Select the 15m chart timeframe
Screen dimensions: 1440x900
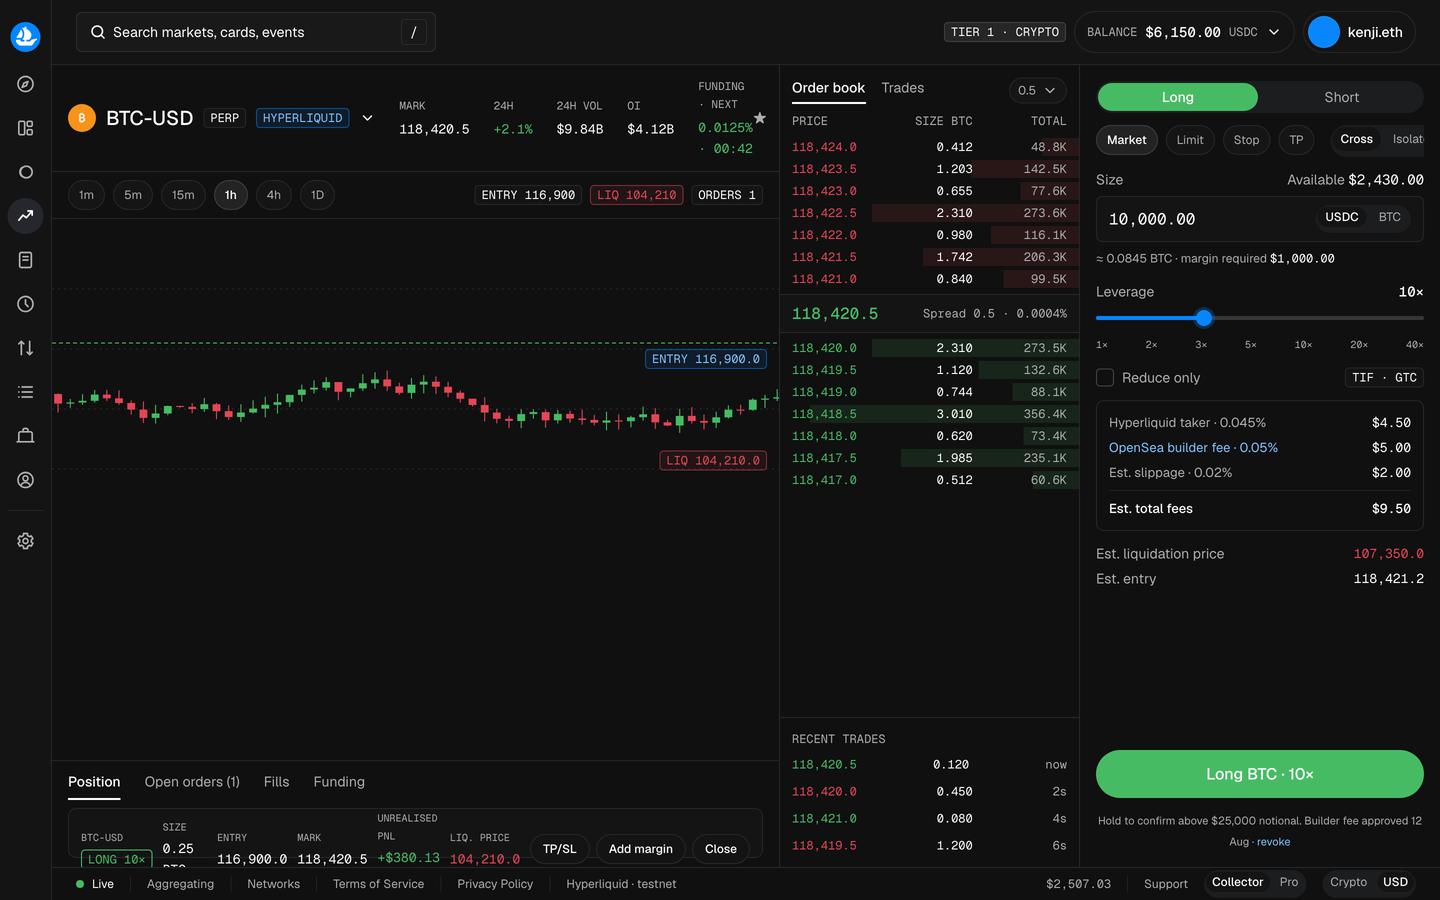pos(183,195)
